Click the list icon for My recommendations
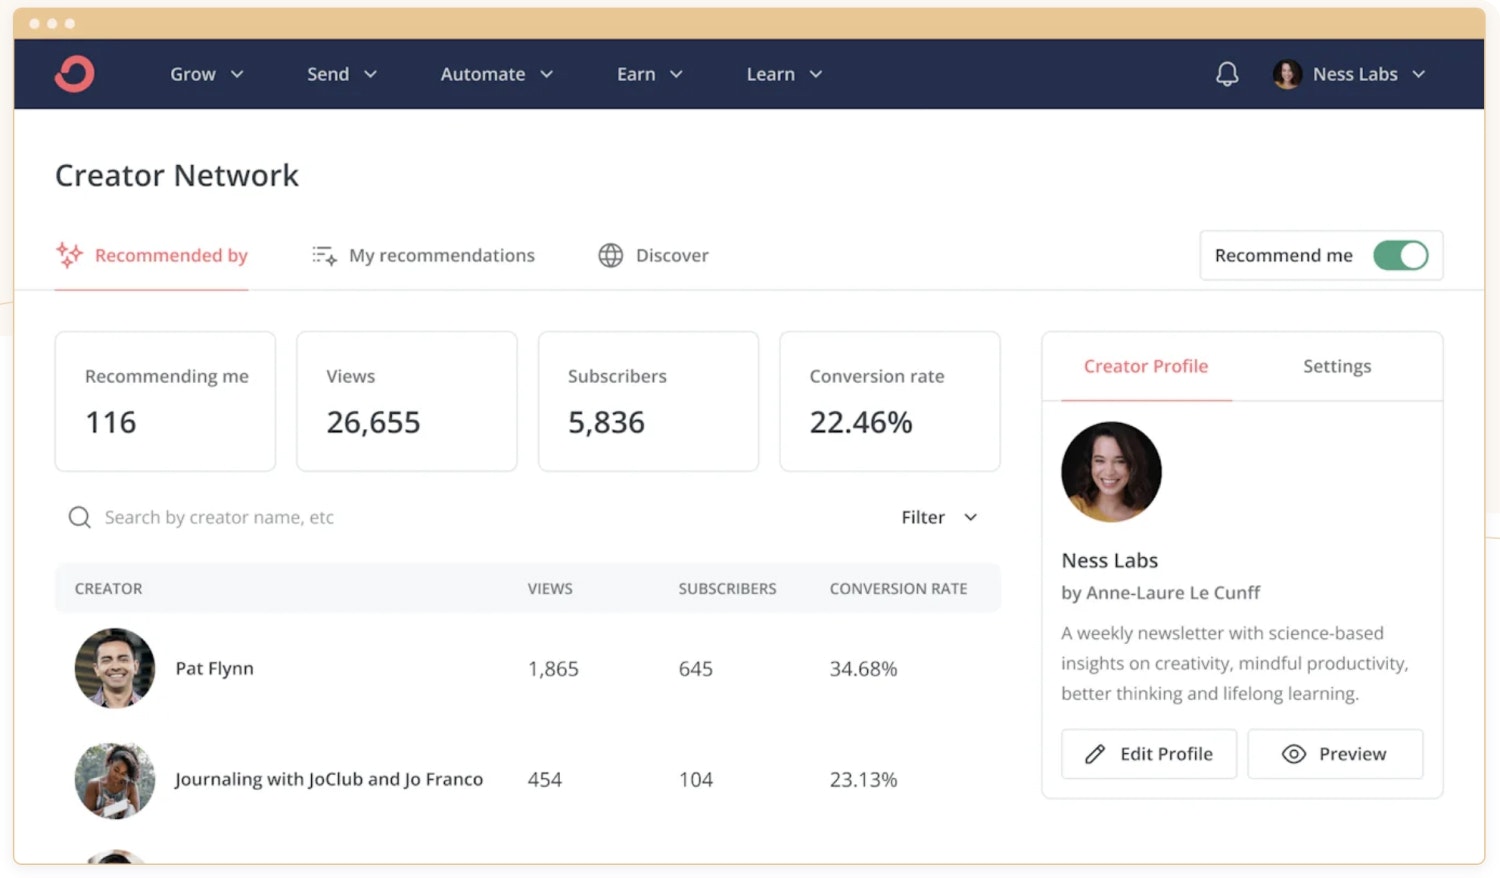Screen dimensions: 1500x878 tap(324, 256)
